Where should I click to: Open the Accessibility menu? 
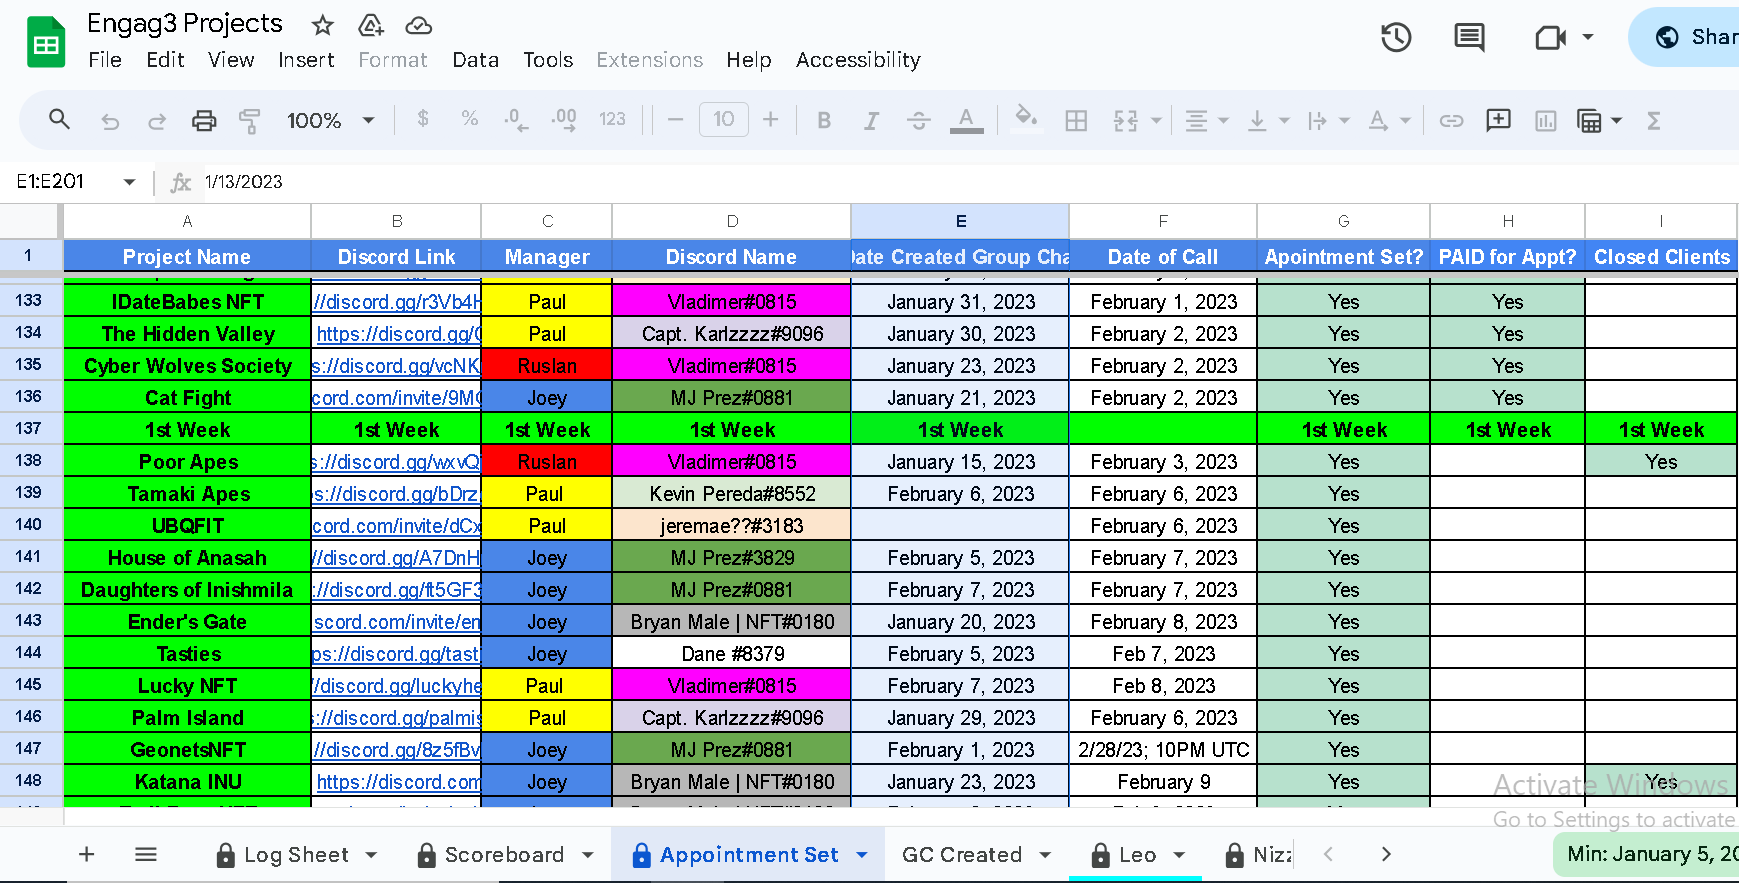coord(858,60)
